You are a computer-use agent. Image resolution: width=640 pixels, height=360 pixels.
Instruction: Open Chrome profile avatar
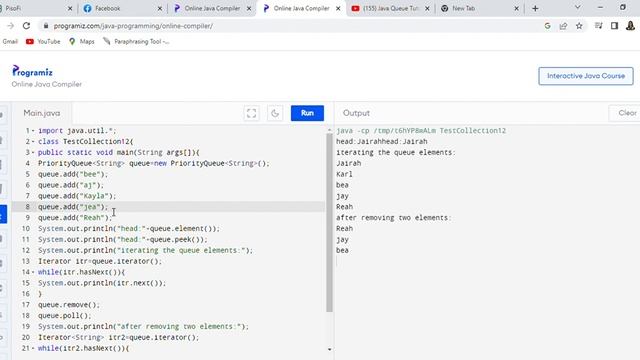[x=630, y=26]
